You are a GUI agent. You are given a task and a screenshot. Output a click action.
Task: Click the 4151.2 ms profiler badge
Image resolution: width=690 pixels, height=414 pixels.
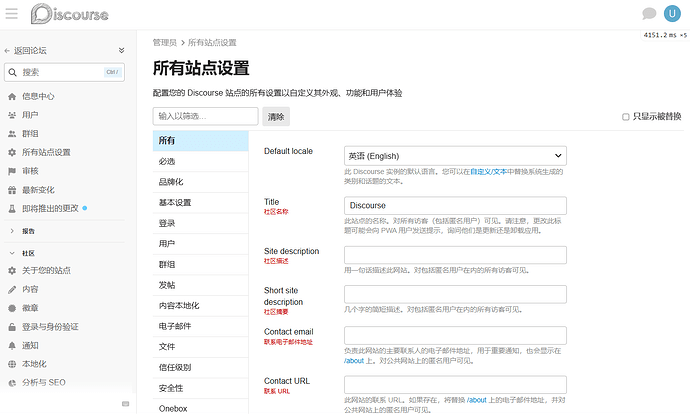point(664,35)
